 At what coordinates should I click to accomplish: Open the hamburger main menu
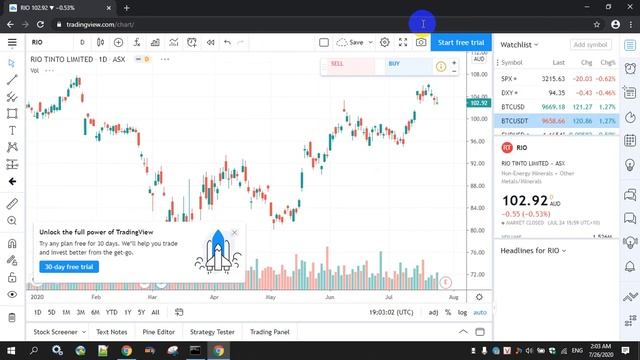point(12,42)
